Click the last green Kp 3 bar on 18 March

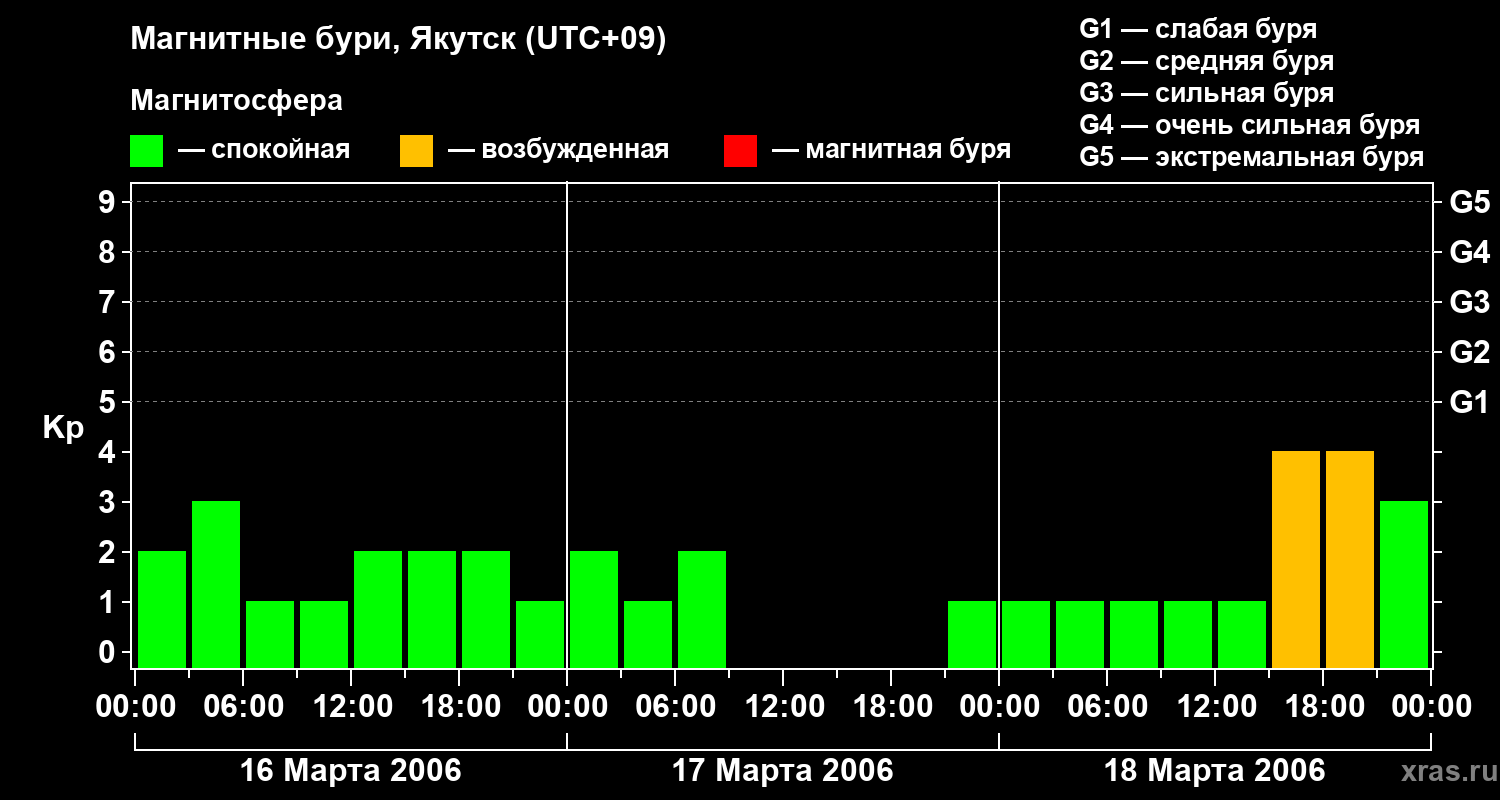1404,584
